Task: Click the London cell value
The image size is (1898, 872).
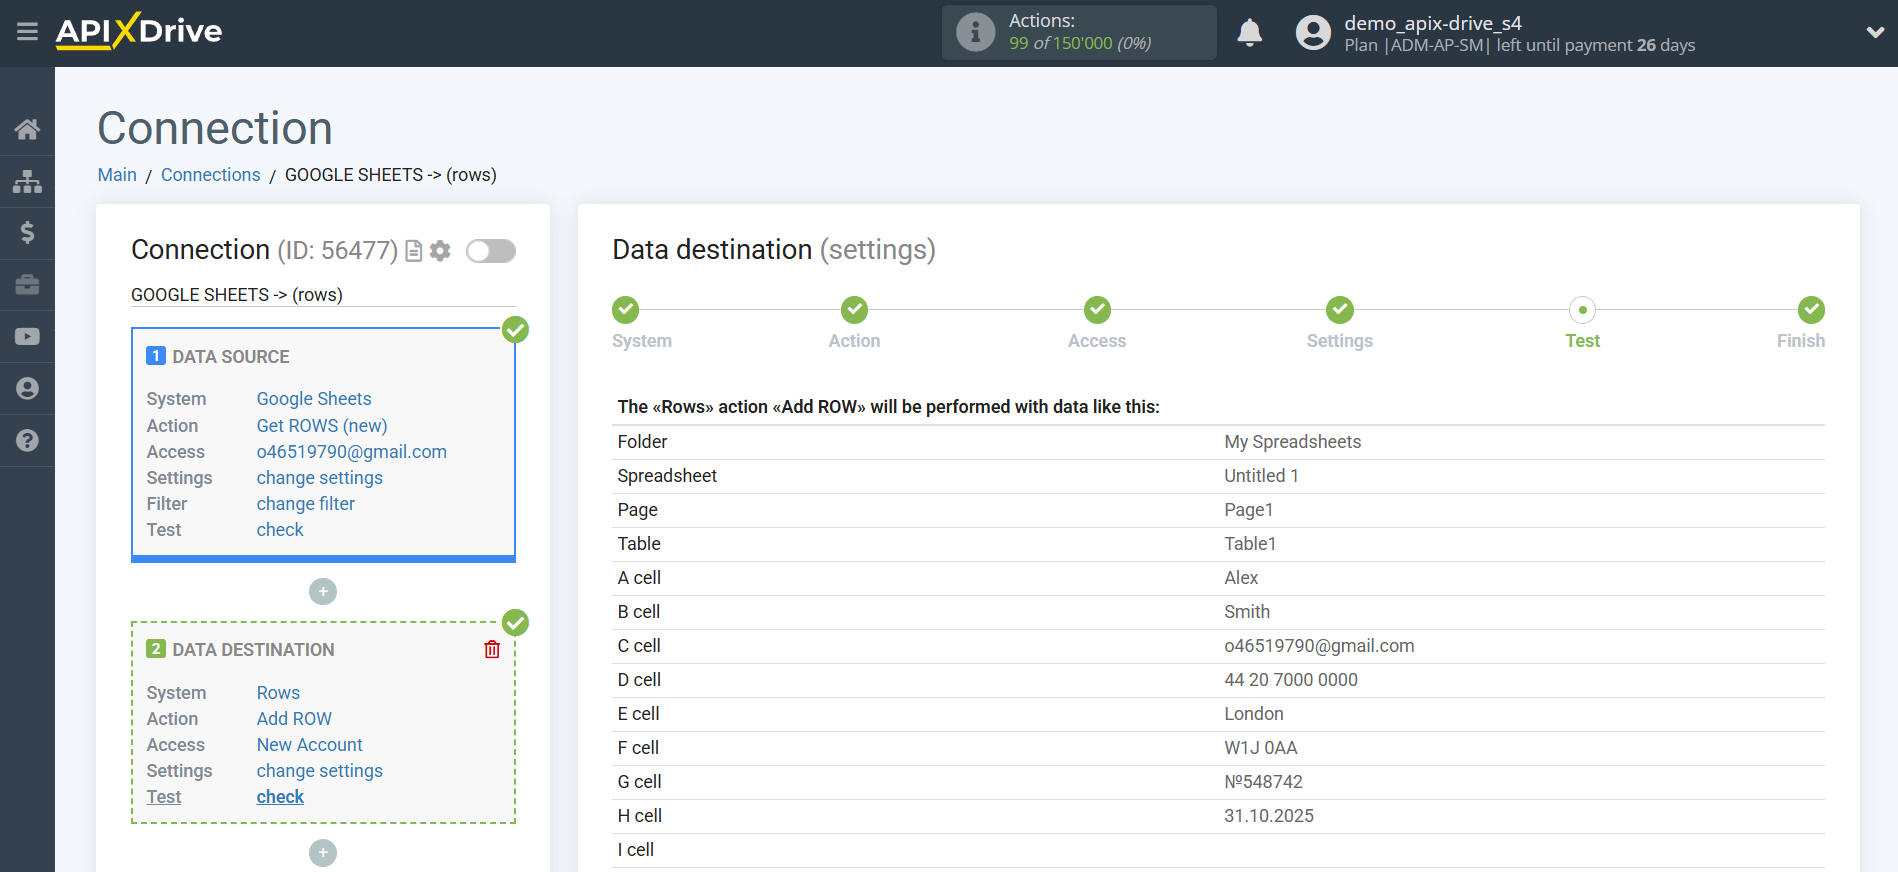Action: 1254,714
